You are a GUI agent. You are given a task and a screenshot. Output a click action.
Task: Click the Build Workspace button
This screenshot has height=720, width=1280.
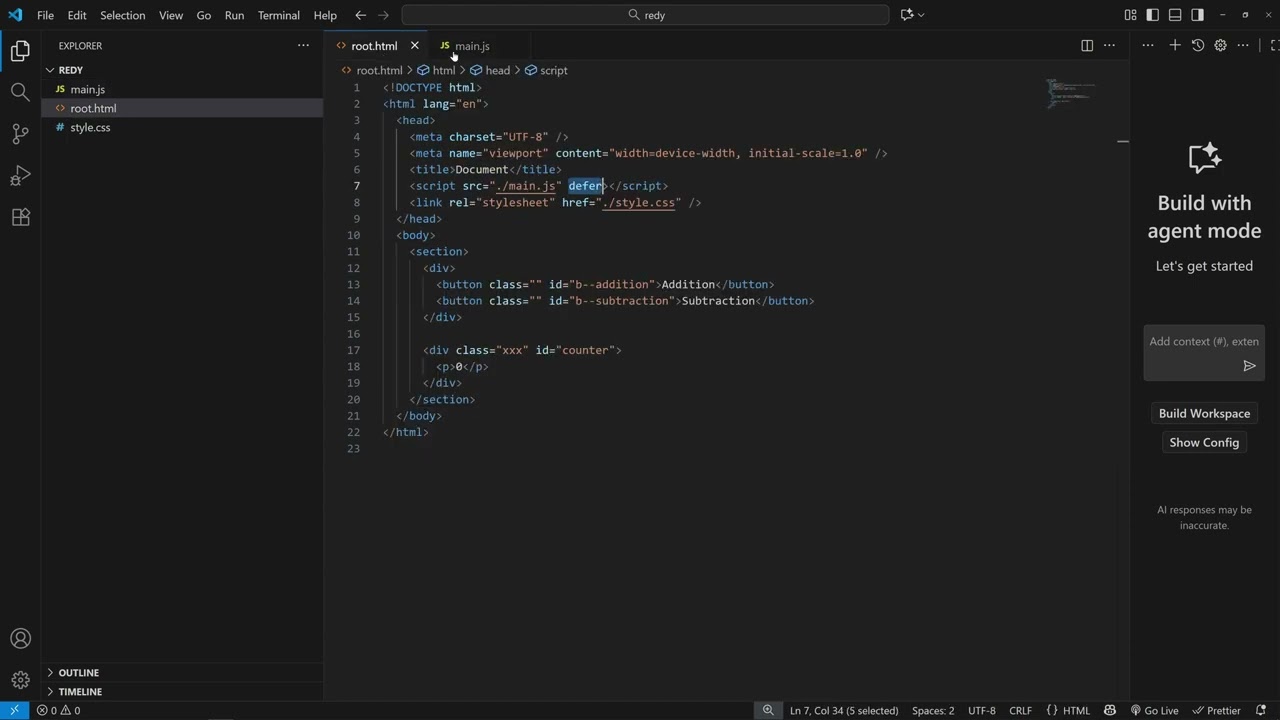(1204, 413)
